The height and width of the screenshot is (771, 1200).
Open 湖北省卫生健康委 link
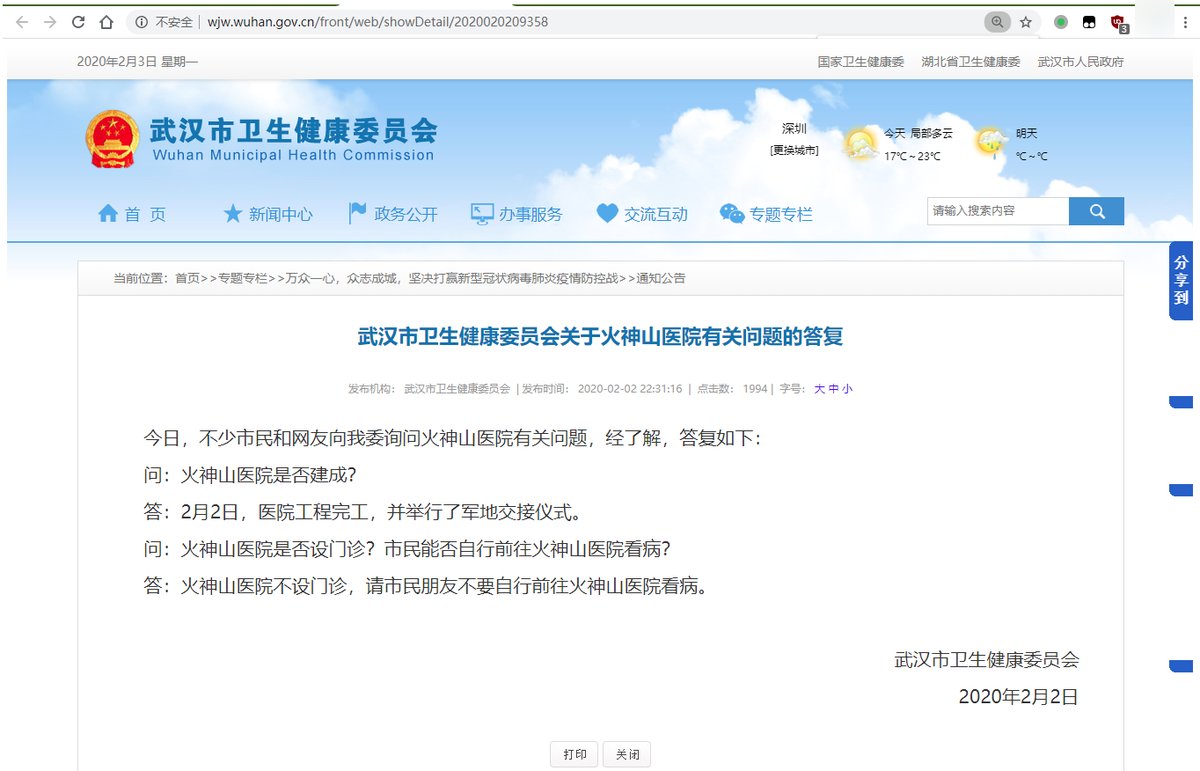tap(971, 62)
